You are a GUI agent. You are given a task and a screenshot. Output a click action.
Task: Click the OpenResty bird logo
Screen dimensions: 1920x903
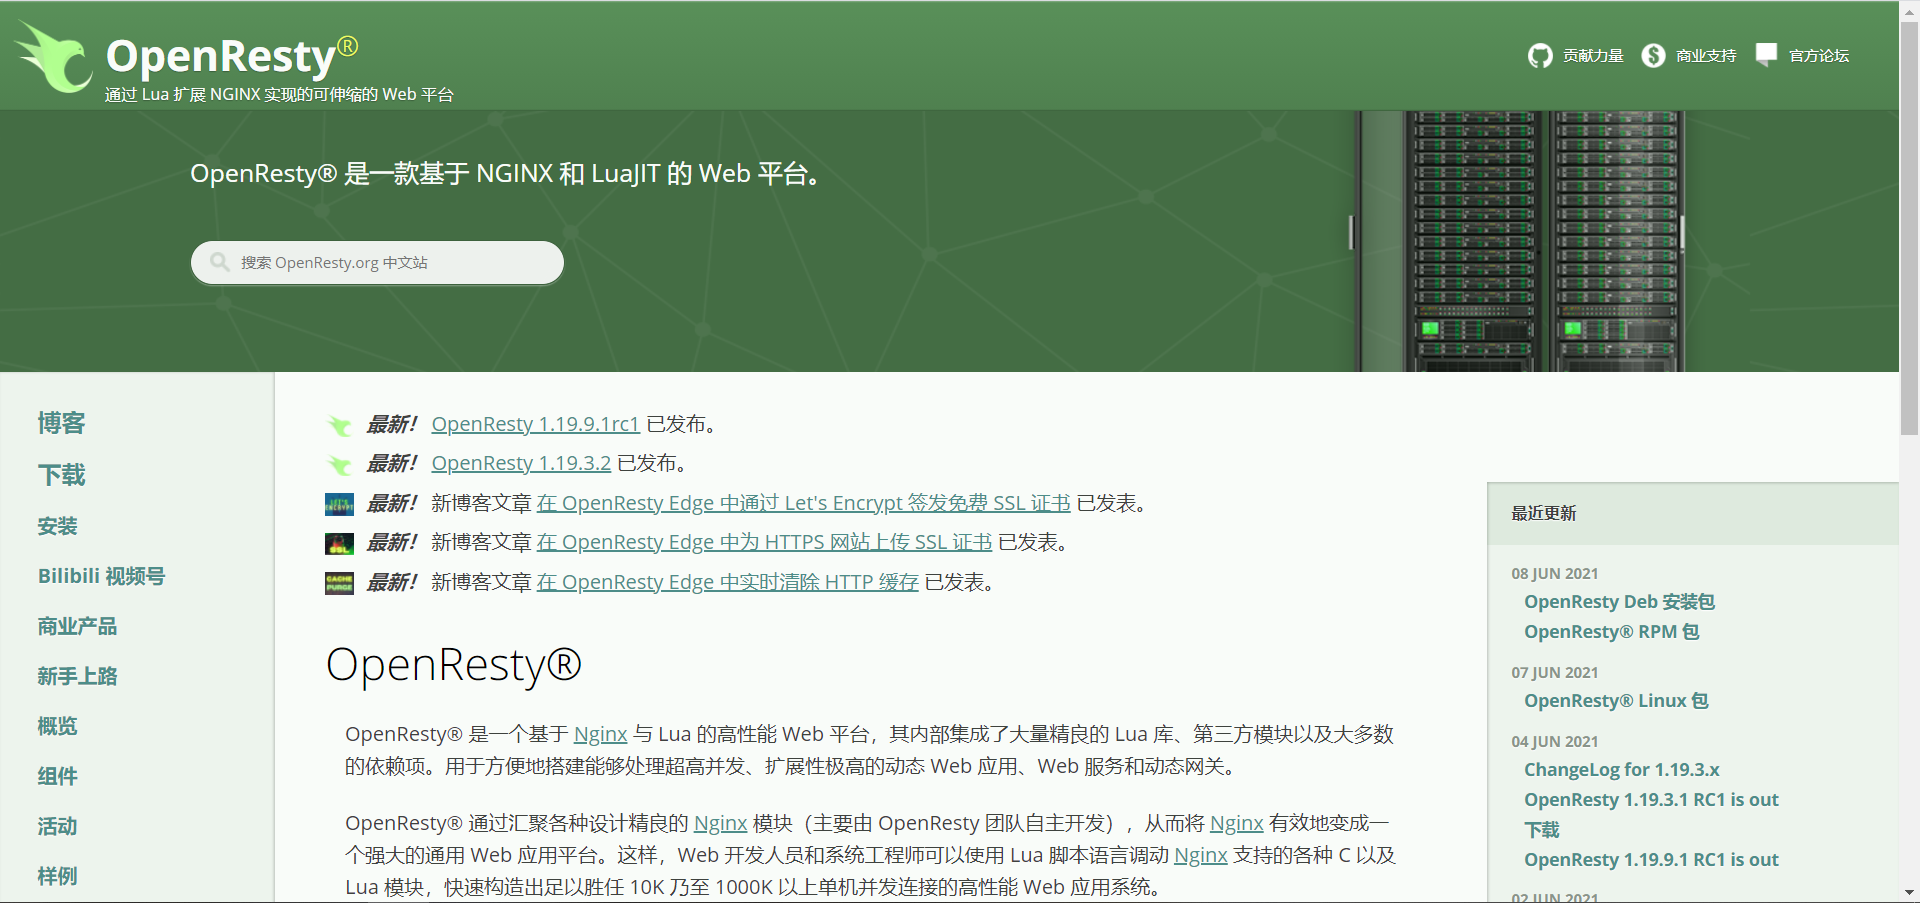[x=54, y=57]
